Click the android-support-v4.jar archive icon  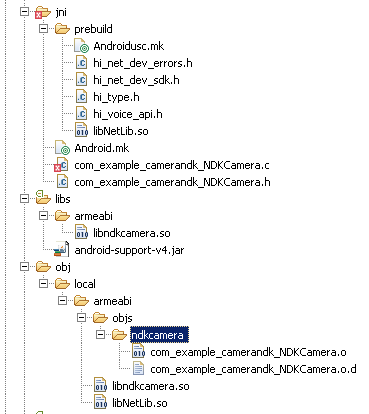coord(62,250)
